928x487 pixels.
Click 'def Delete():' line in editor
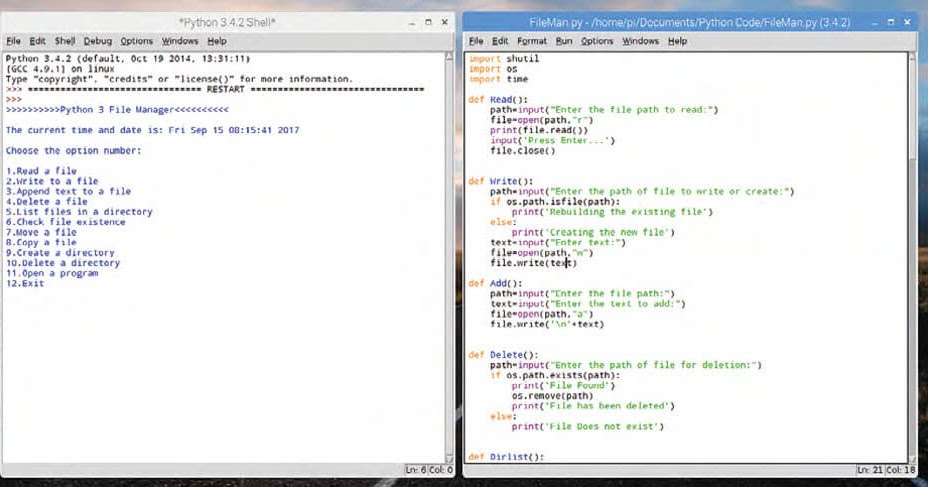tap(504, 354)
